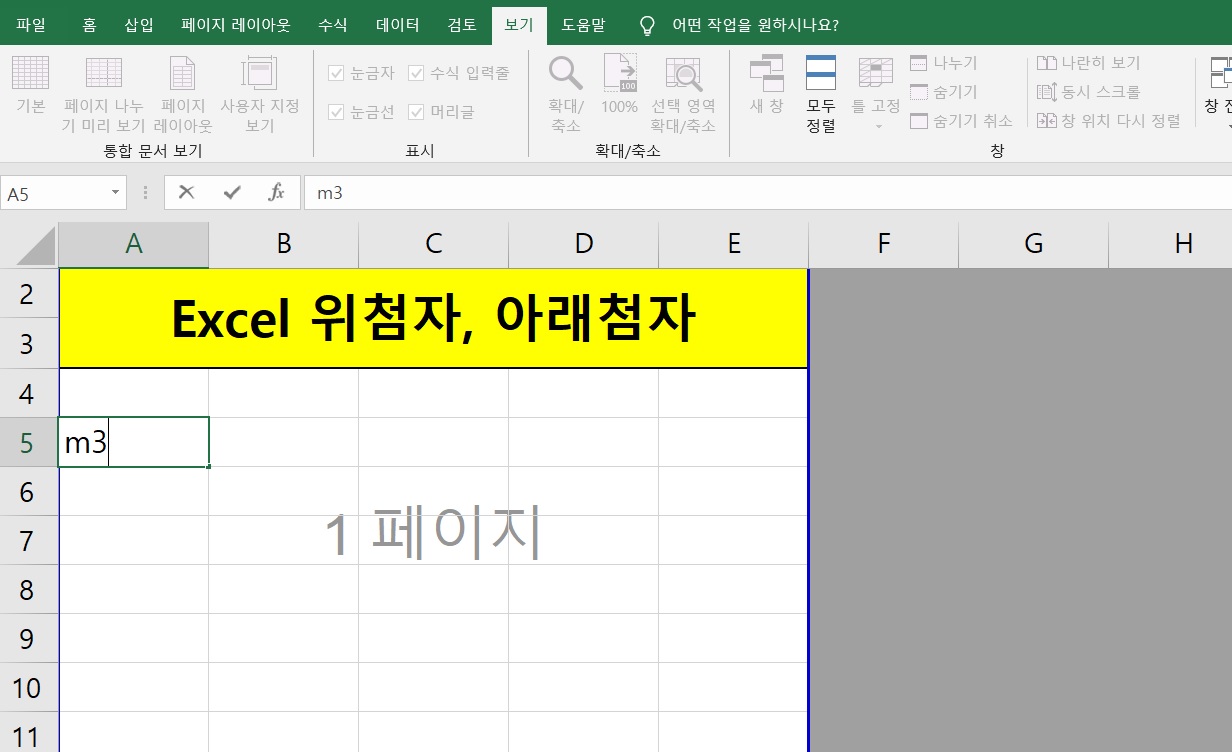Click Unhide window (숨기기 취소)

(961, 120)
